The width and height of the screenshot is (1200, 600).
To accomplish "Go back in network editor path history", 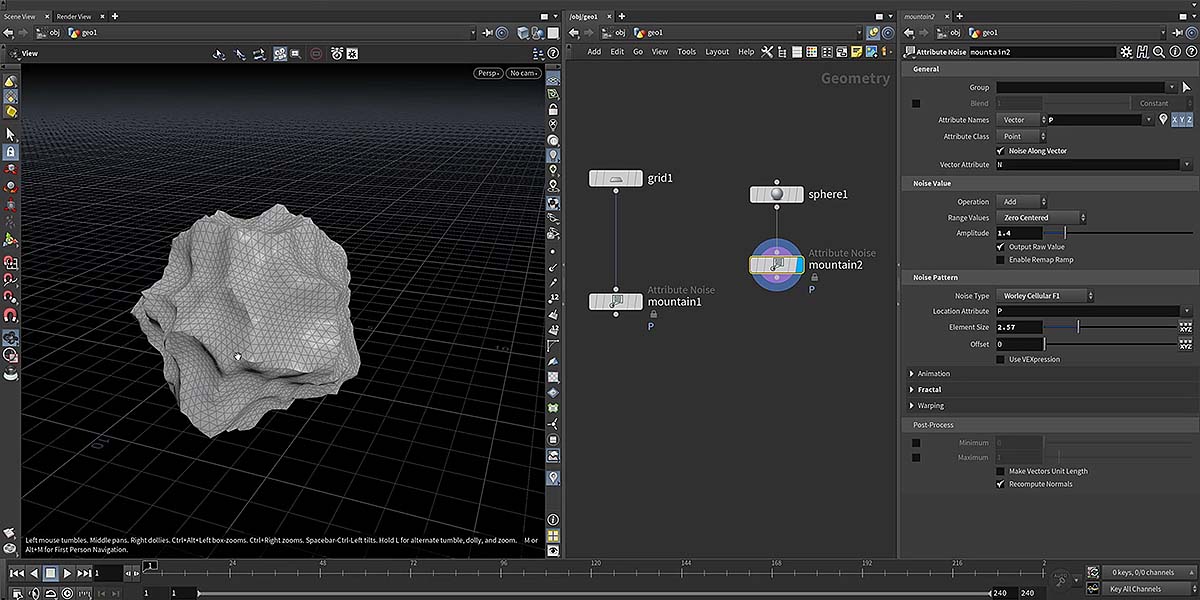I will [x=574, y=33].
